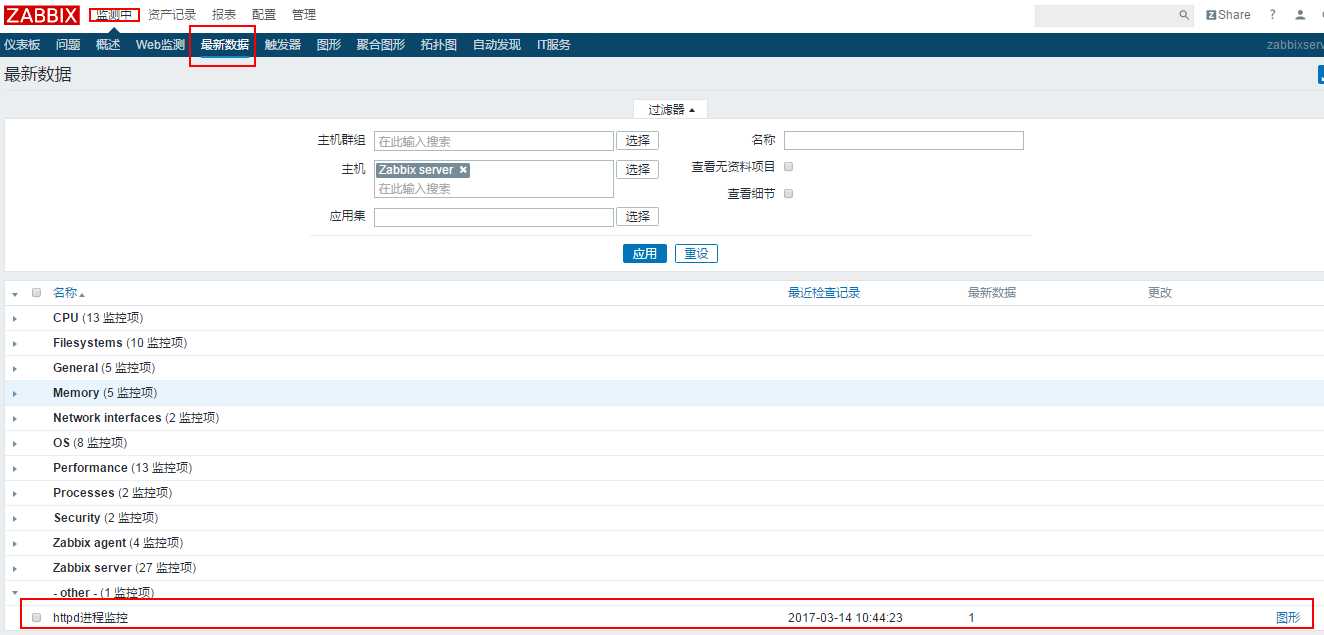
Task: Open the 管理 top menu
Action: [304, 15]
